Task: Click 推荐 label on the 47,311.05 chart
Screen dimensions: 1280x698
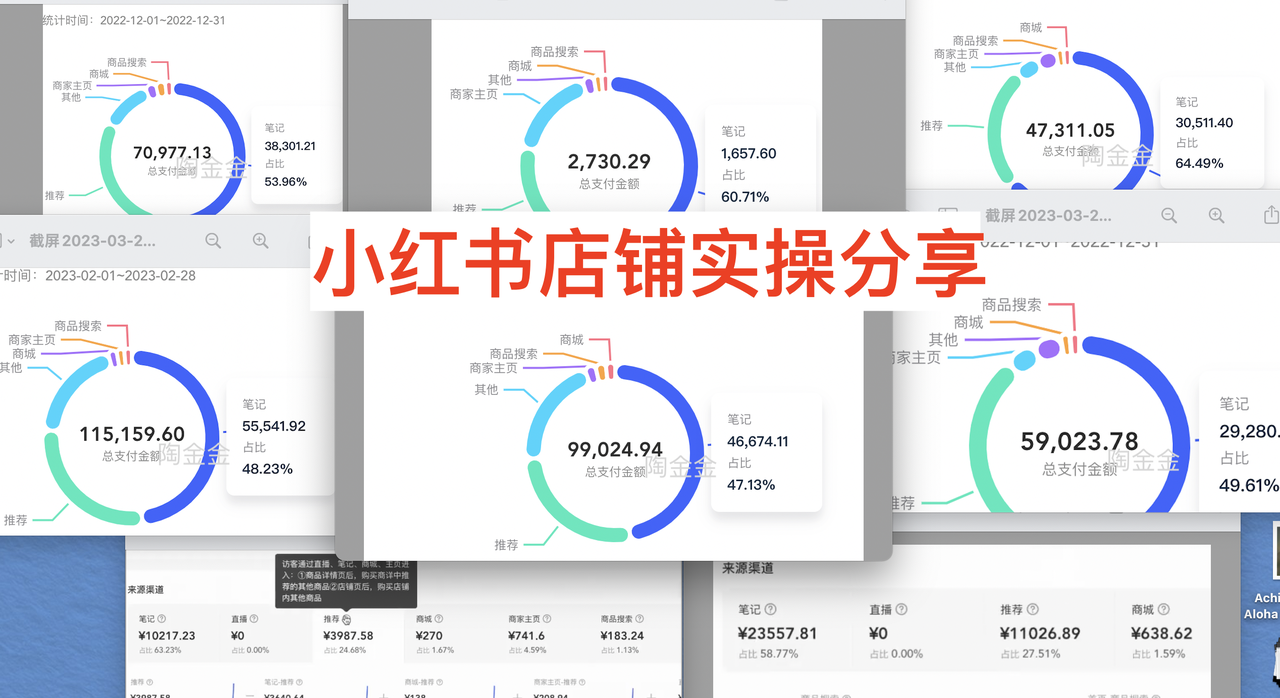Action: [932, 126]
